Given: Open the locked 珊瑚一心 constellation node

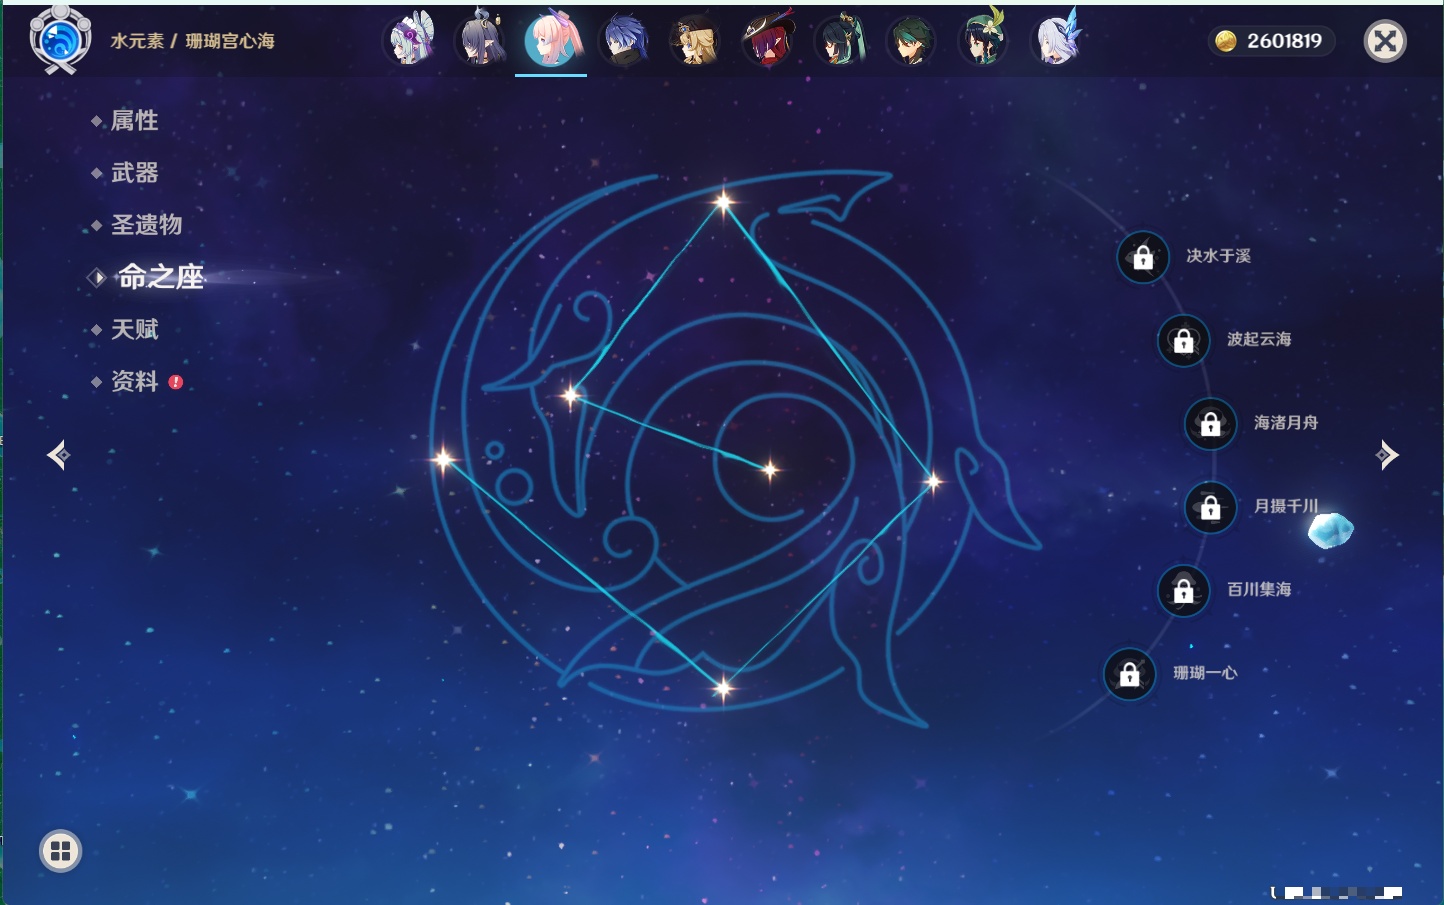Looking at the screenshot, I should click(1130, 674).
